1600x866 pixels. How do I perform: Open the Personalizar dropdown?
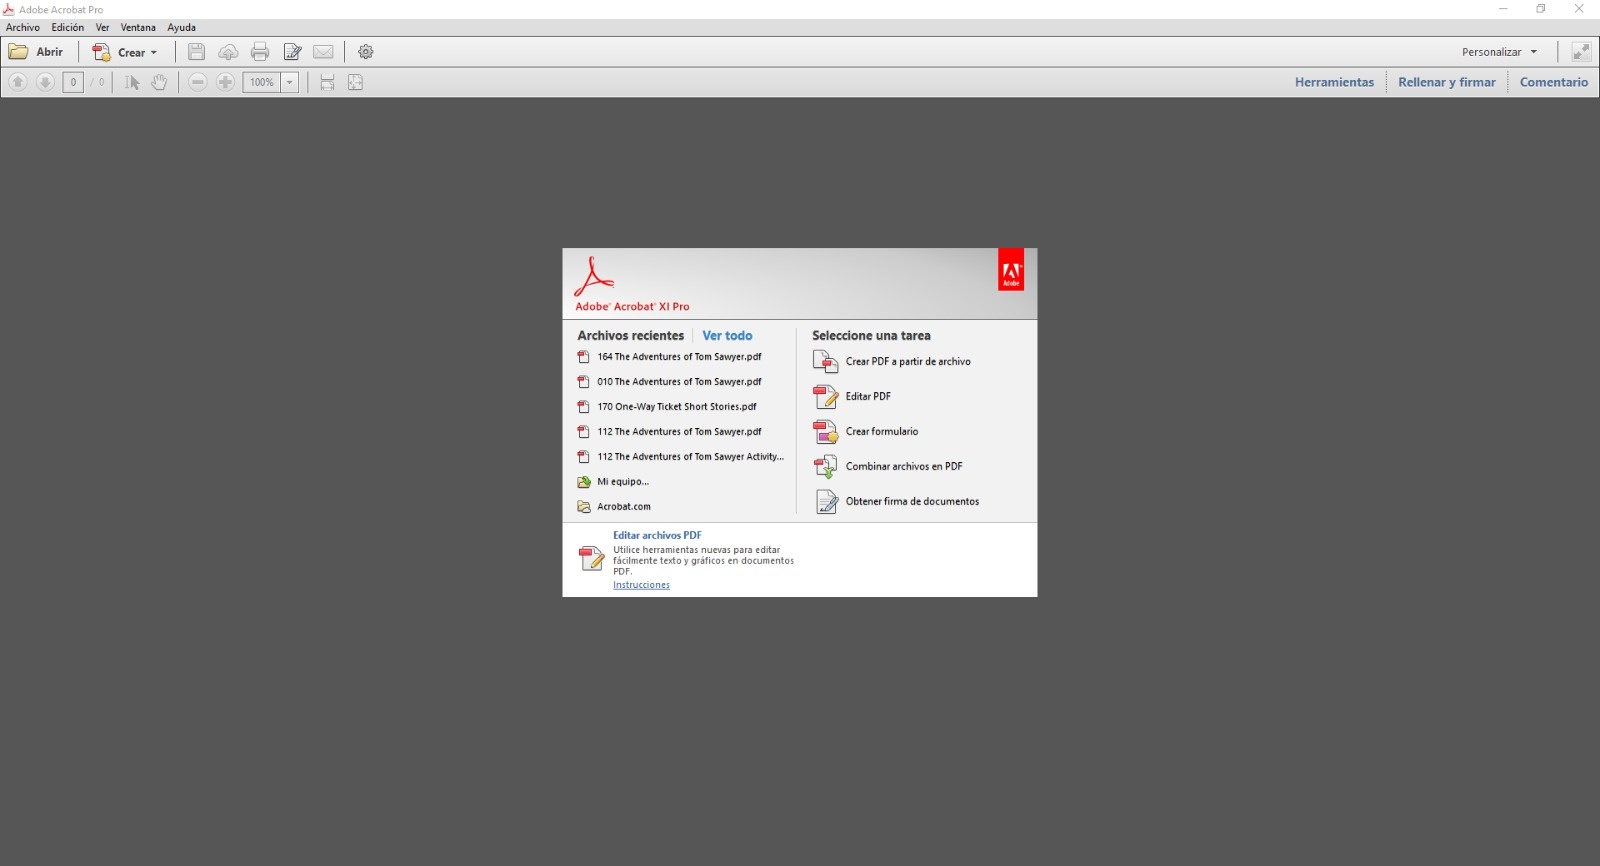(x=1499, y=52)
